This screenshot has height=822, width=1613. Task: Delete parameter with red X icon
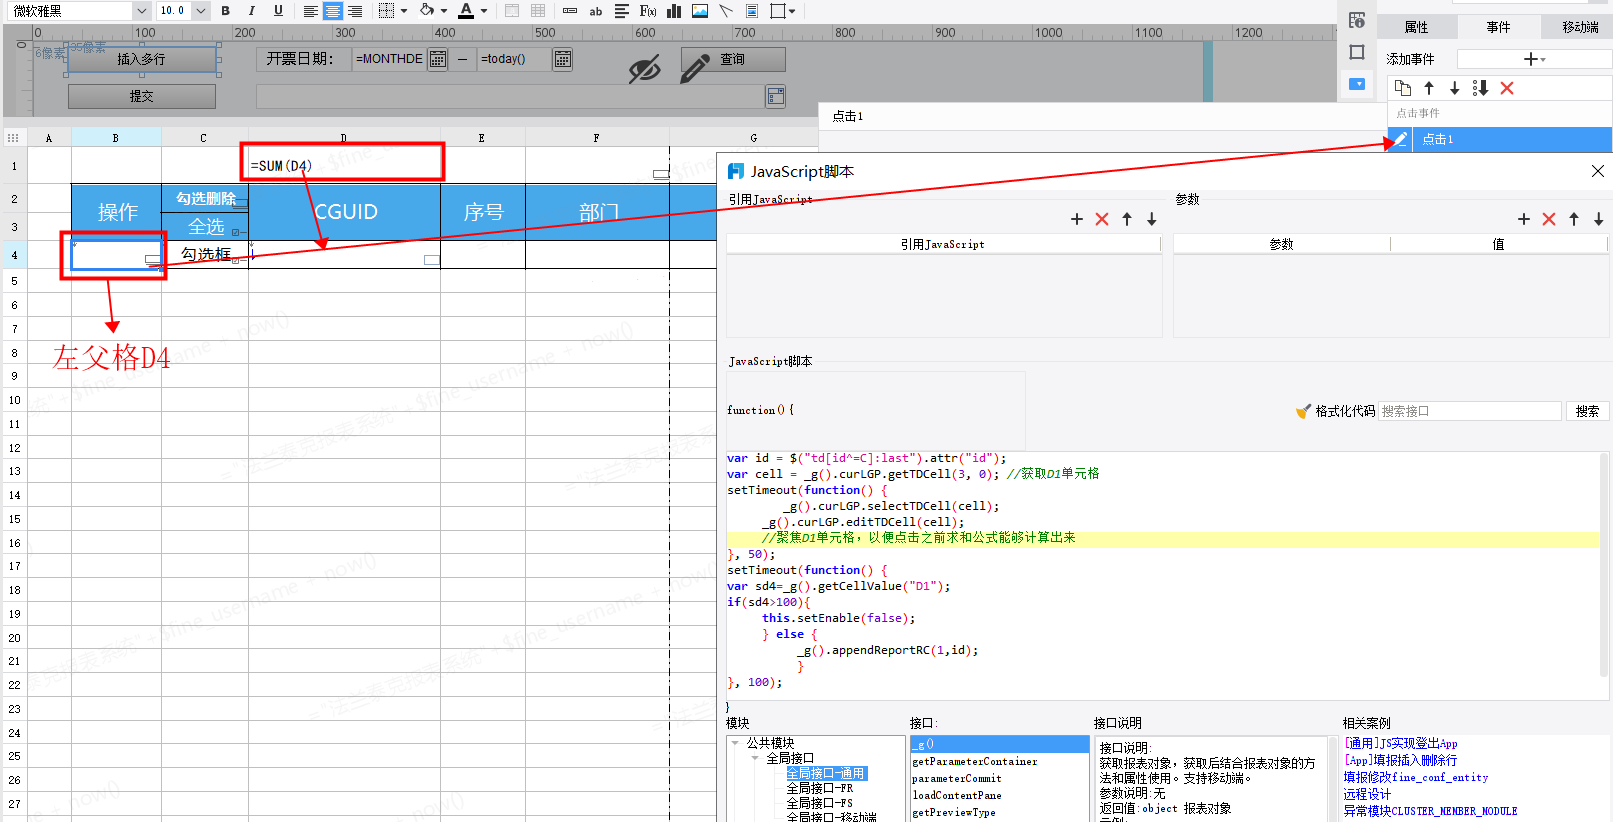1549,219
